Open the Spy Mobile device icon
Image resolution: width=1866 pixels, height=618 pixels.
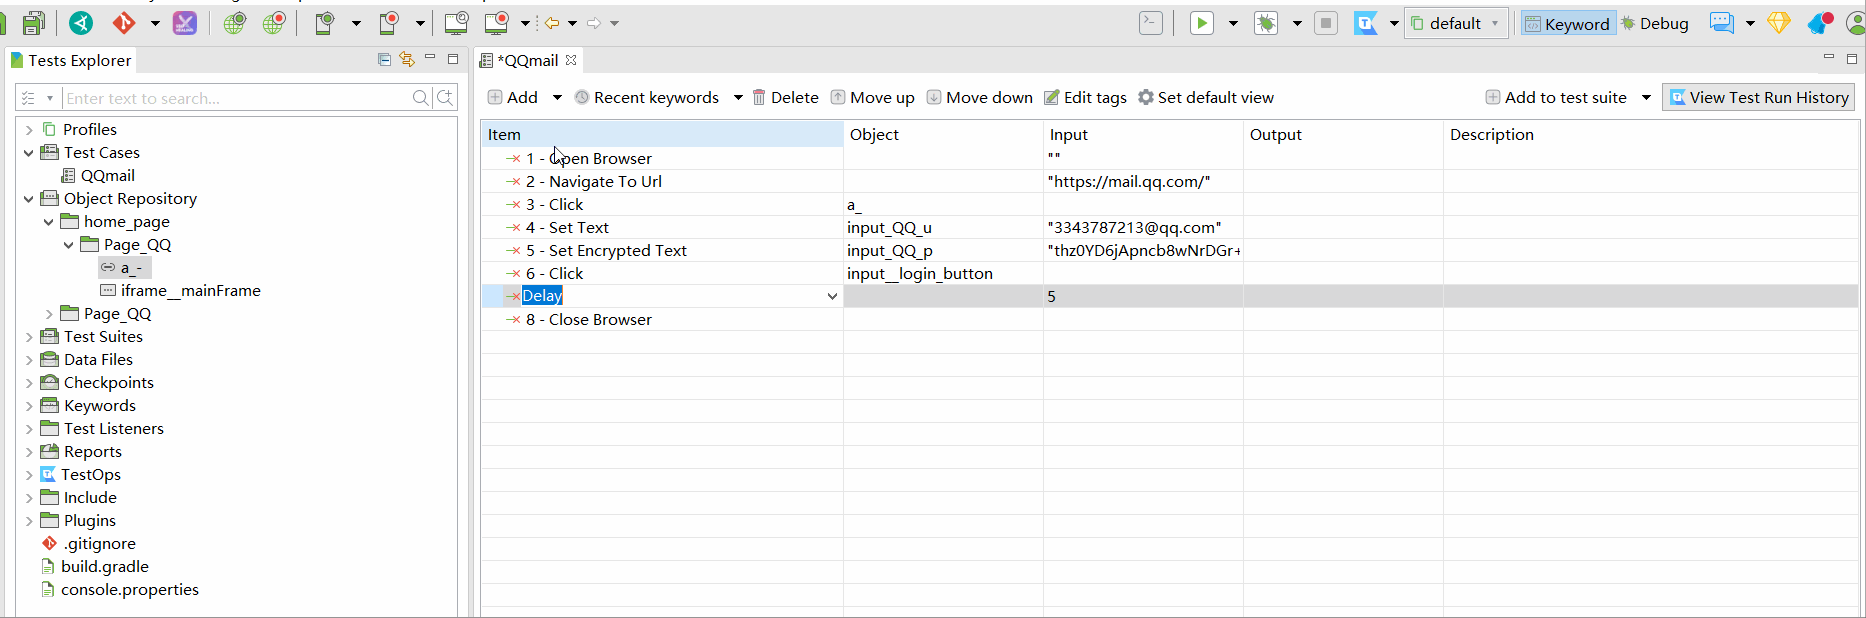324,23
